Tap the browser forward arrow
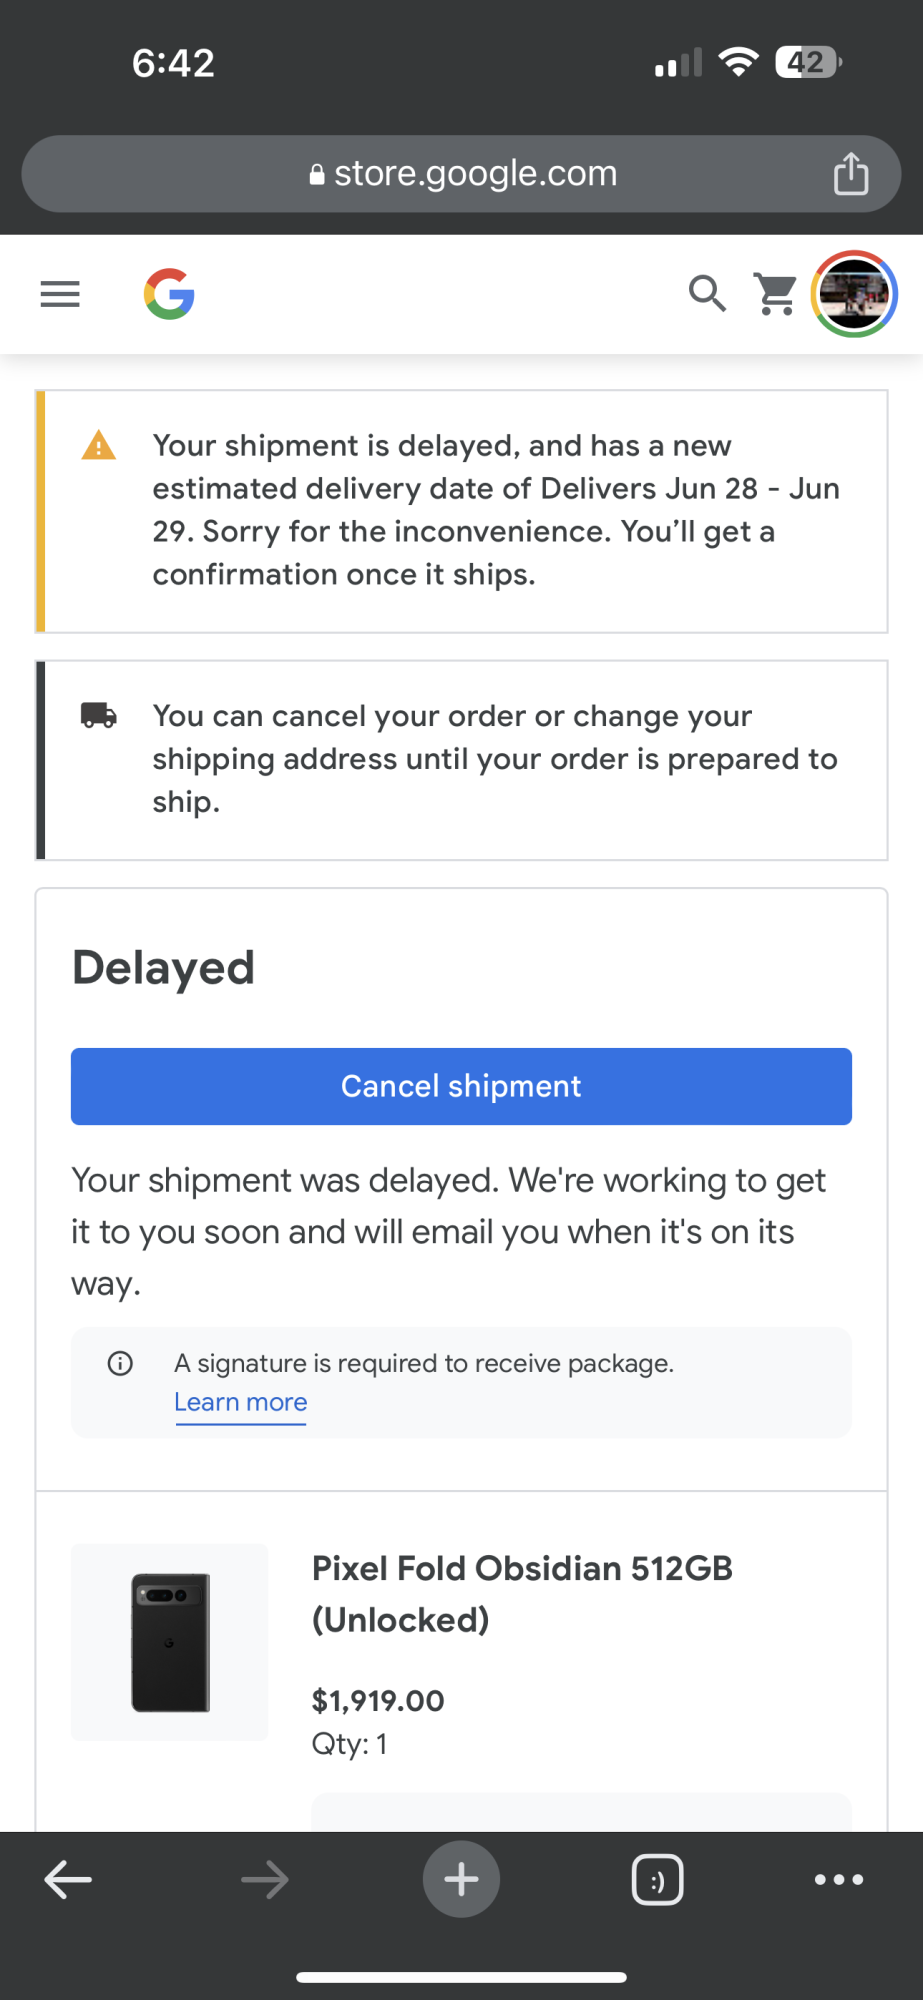This screenshot has height=2000, width=923. click(x=265, y=1880)
